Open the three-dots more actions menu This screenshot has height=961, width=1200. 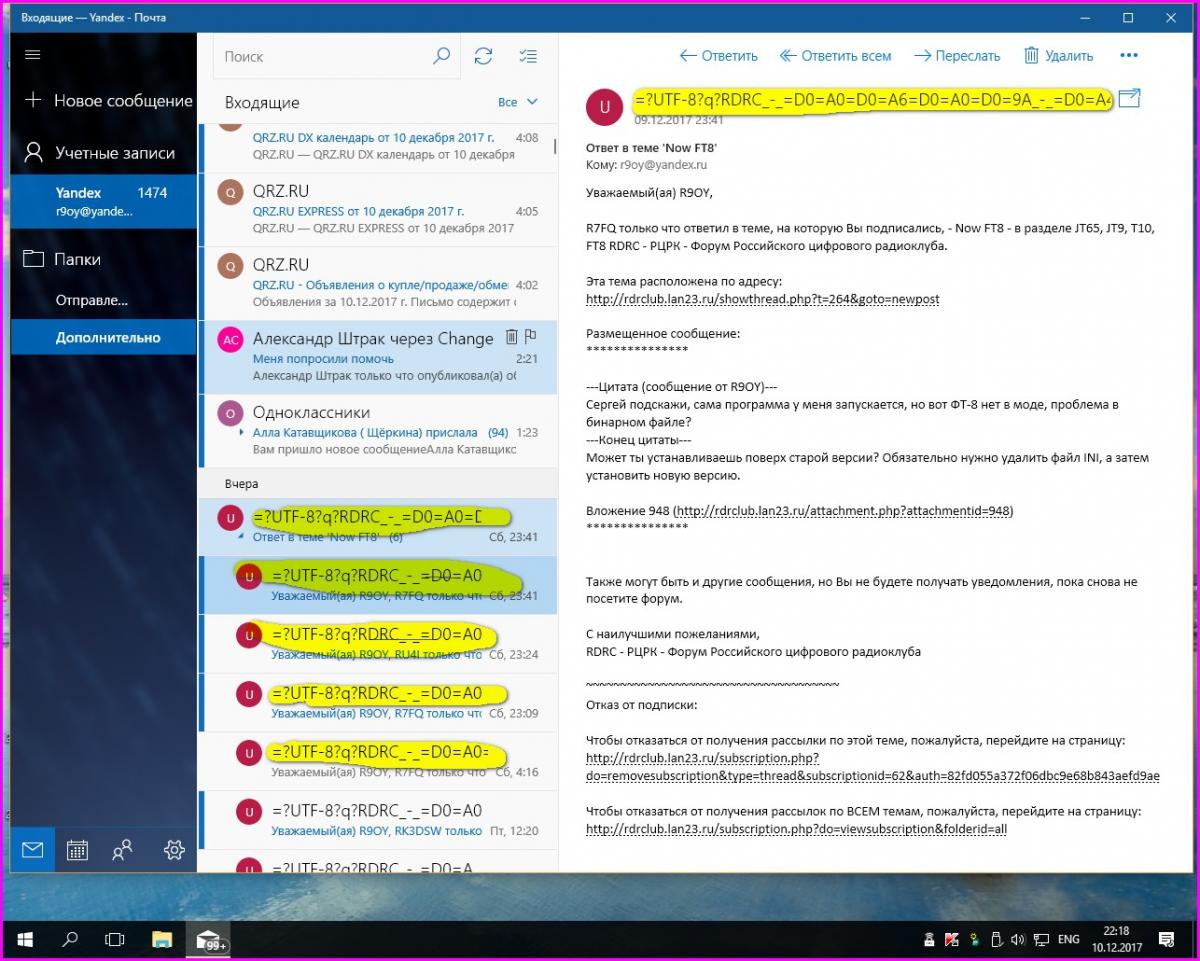coord(1129,56)
